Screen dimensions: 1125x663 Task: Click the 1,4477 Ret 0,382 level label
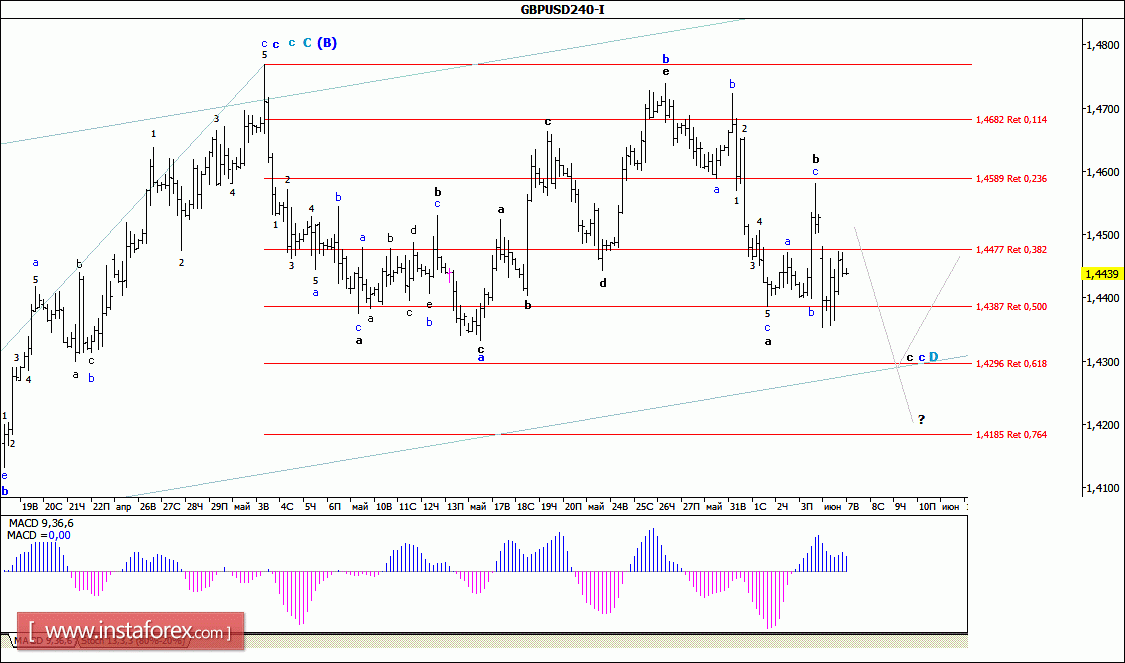pos(1010,250)
